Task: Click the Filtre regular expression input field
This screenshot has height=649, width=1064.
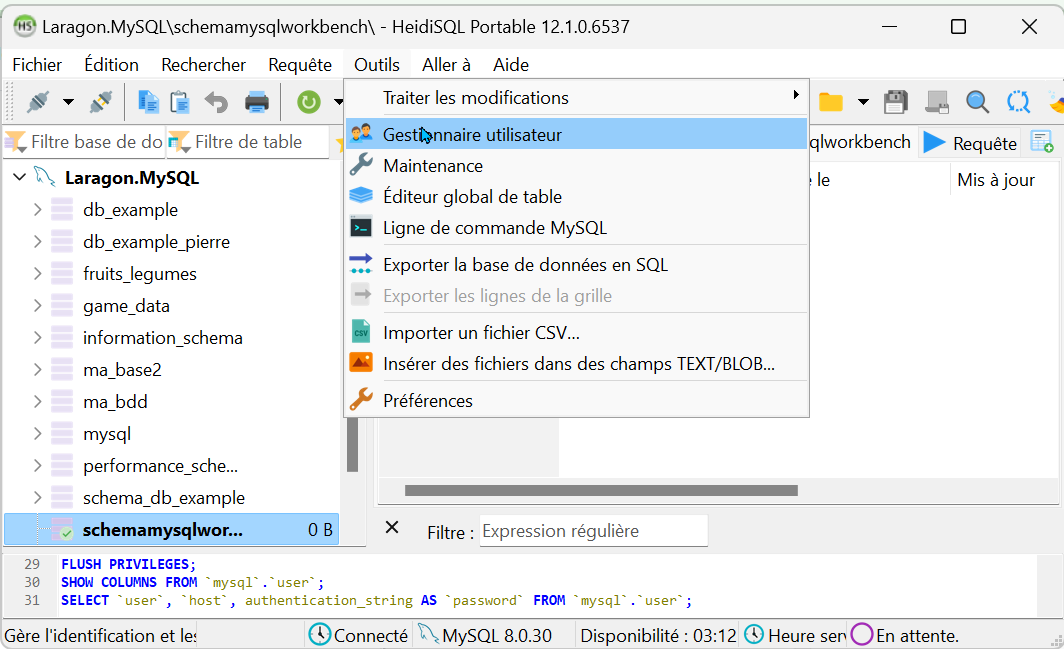Action: point(593,531)
